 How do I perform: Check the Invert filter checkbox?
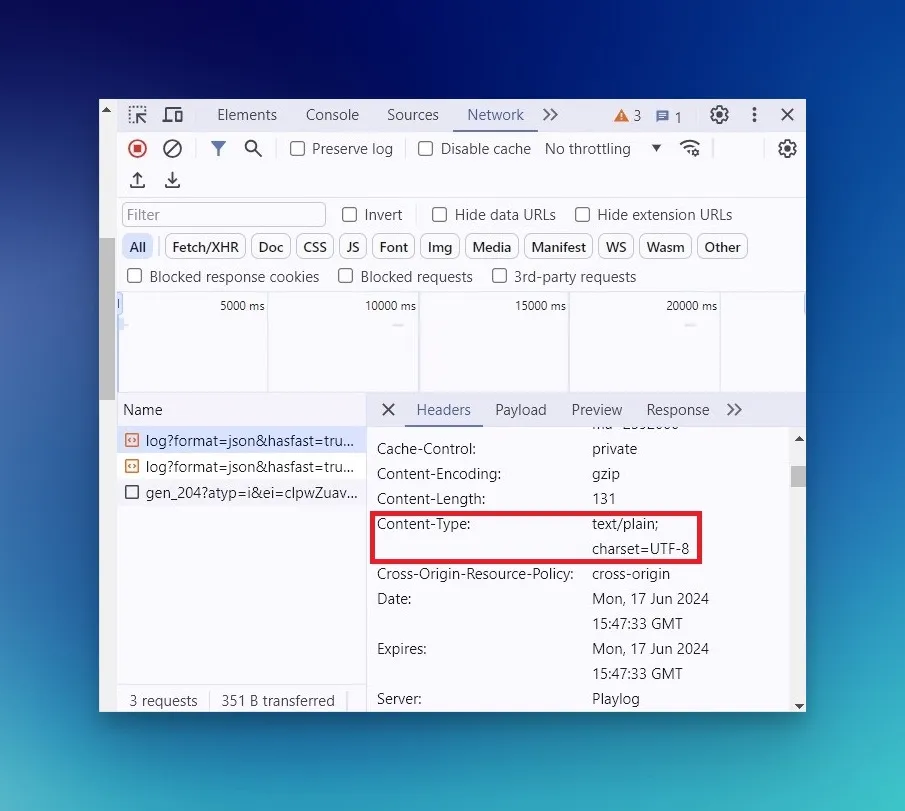click(349, 215)
